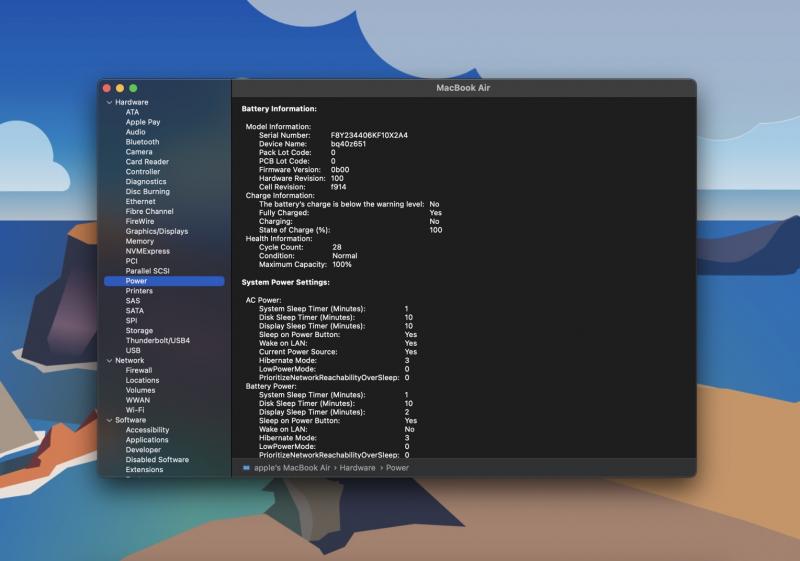800x561 pixels.
Task: Open Developer under Software
Action: [x=143, y=450]
